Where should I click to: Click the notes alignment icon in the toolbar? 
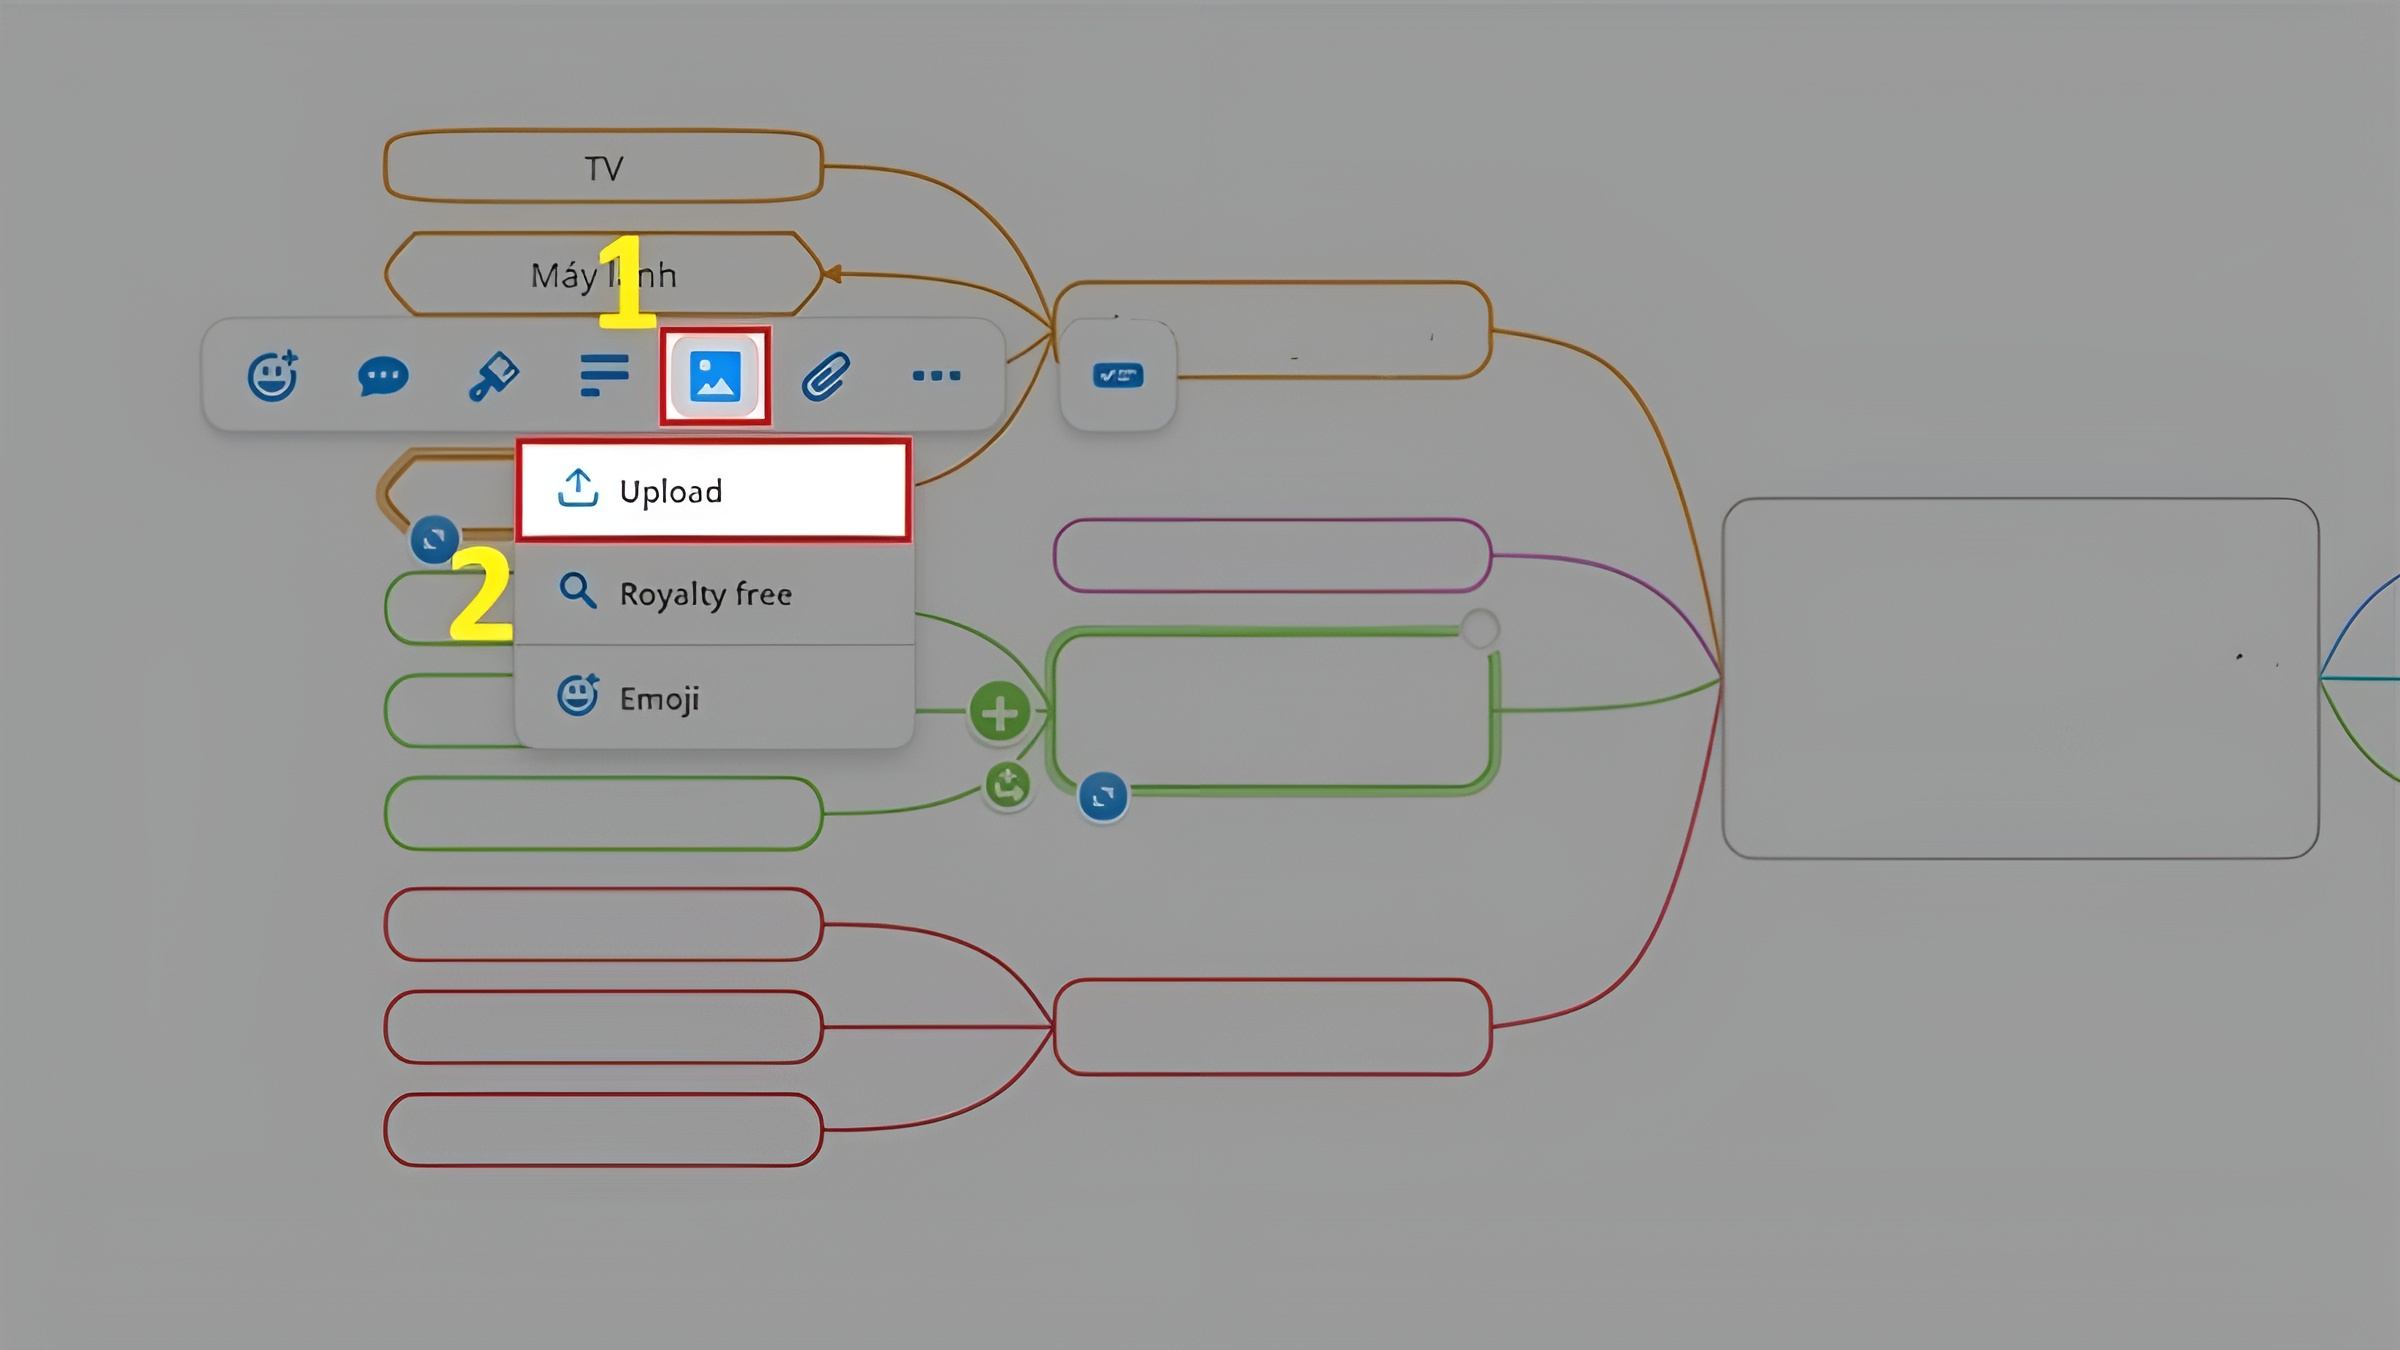pyautogui.click(x=604, y=375)
